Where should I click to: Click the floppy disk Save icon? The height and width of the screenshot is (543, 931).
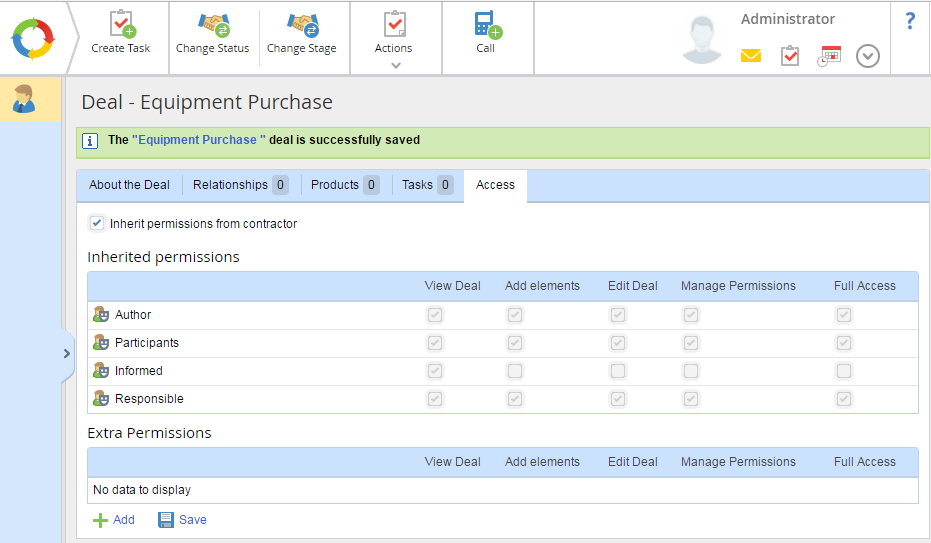coord(166,520)
